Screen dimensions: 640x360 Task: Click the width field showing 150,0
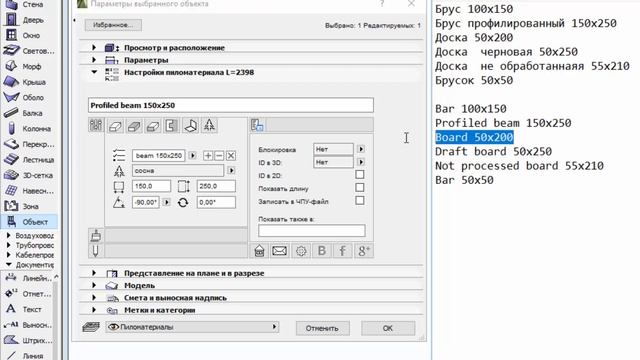pos(151,186)
